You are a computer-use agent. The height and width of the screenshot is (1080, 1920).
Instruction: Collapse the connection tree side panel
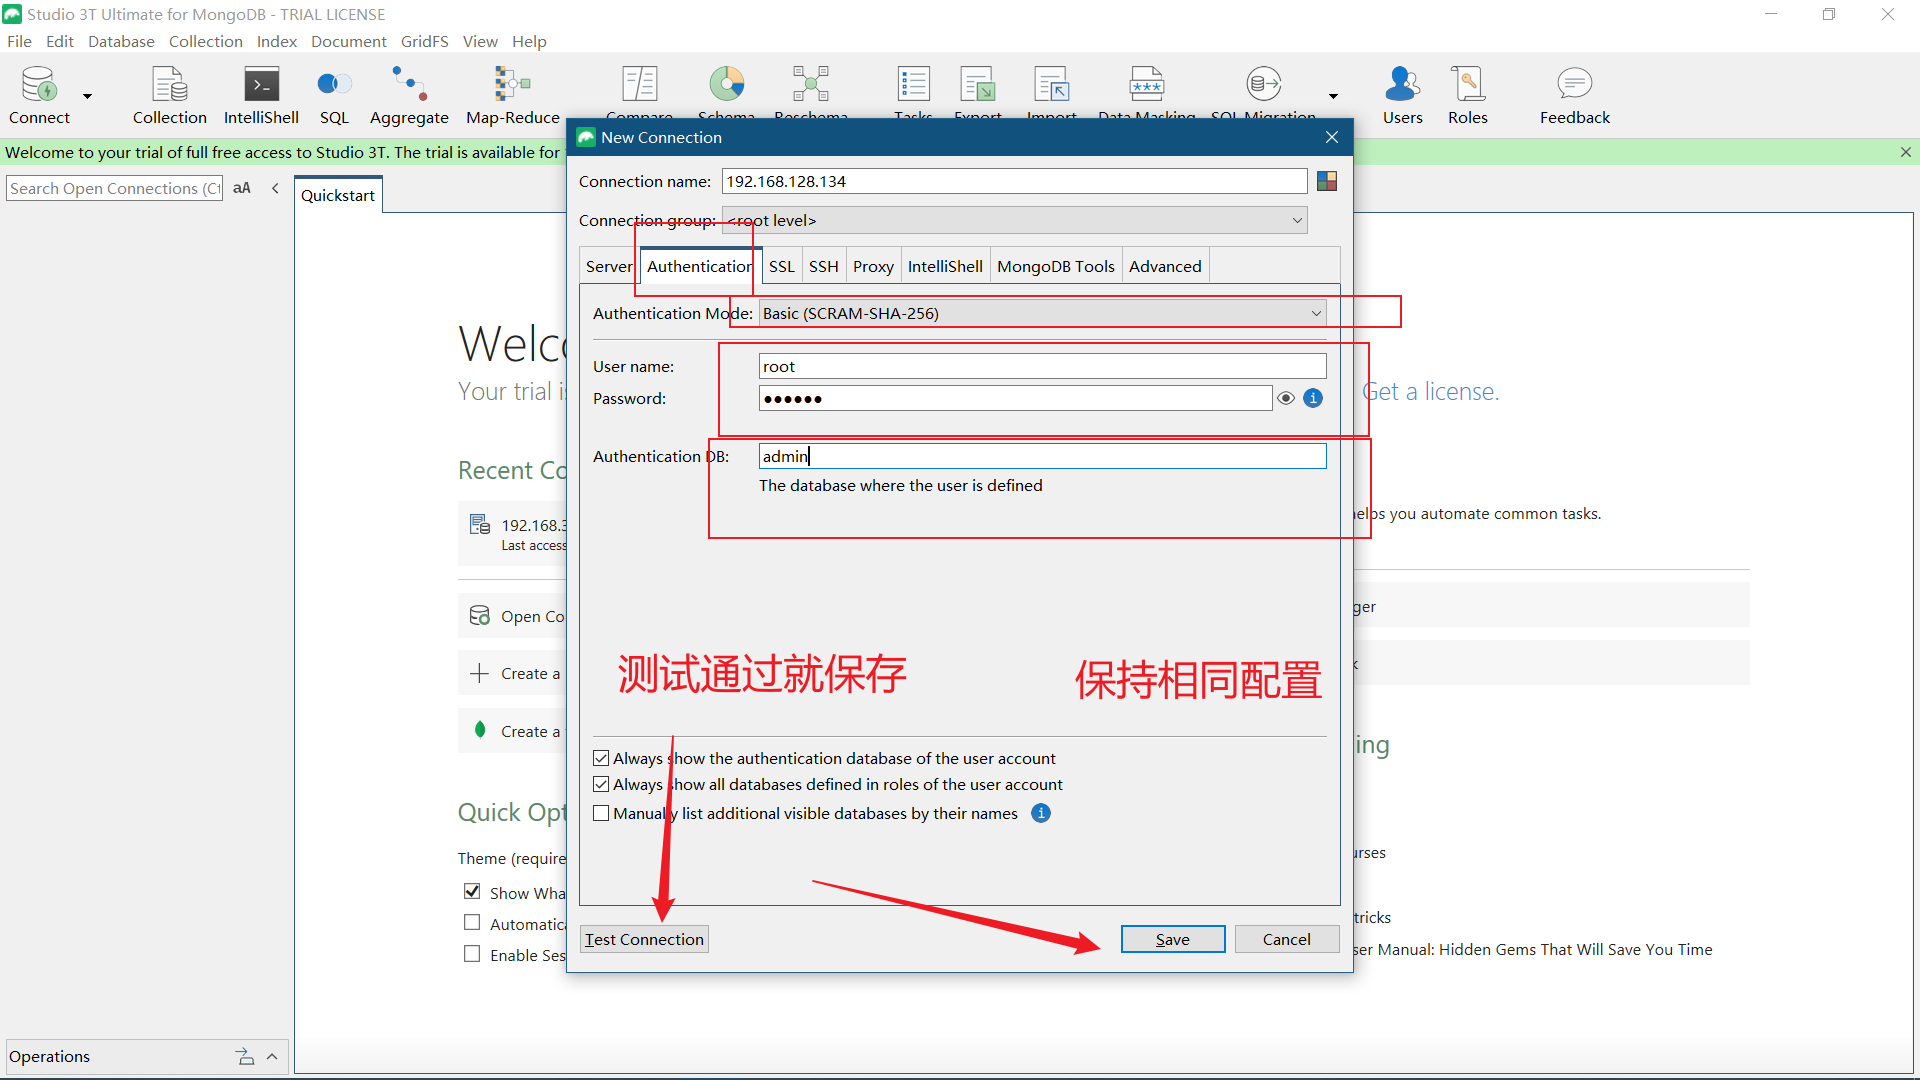[275, 188]
